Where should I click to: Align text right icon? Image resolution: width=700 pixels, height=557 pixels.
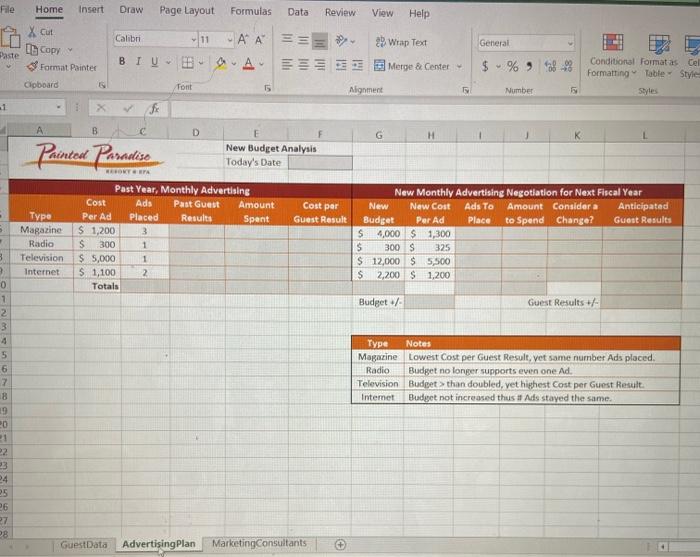point(320,65)
